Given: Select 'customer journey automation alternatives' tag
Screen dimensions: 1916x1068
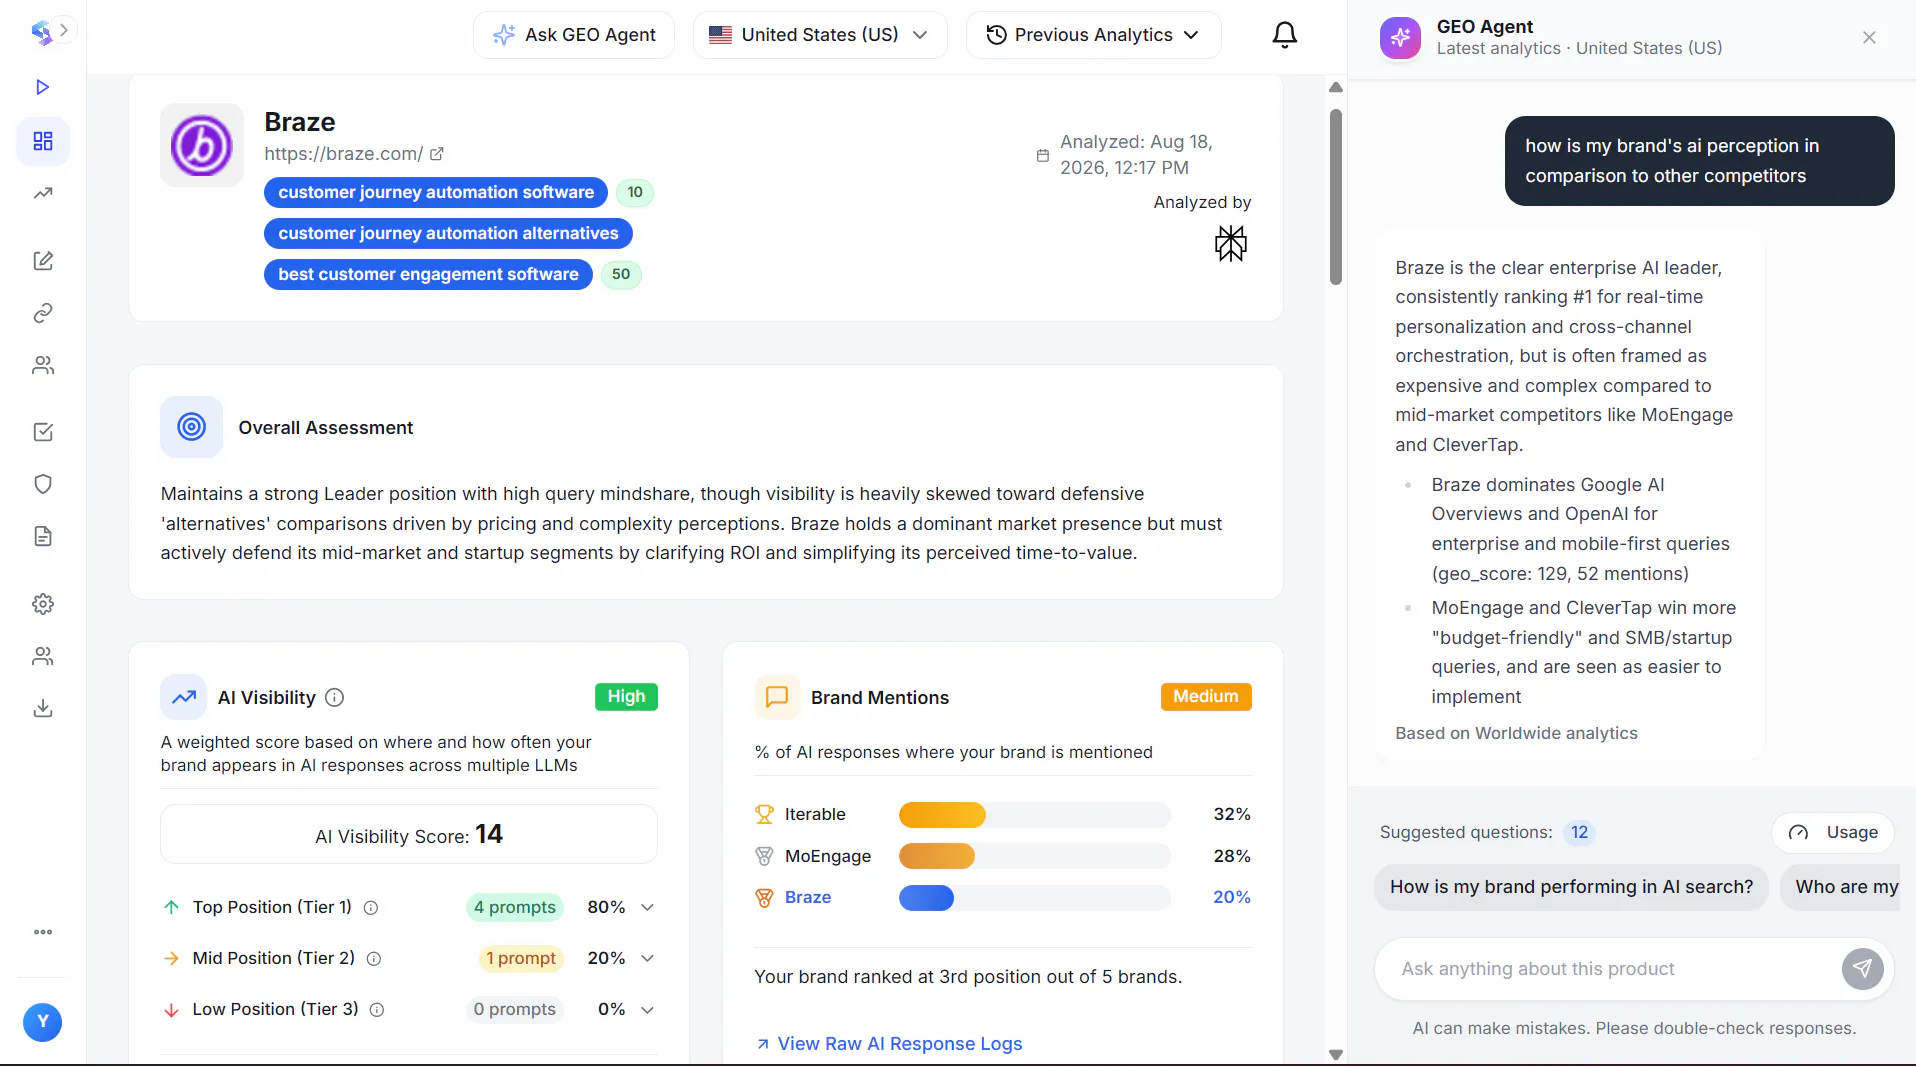Looking at the screenshot, I should pyautogui.click(x=448, y=233).
